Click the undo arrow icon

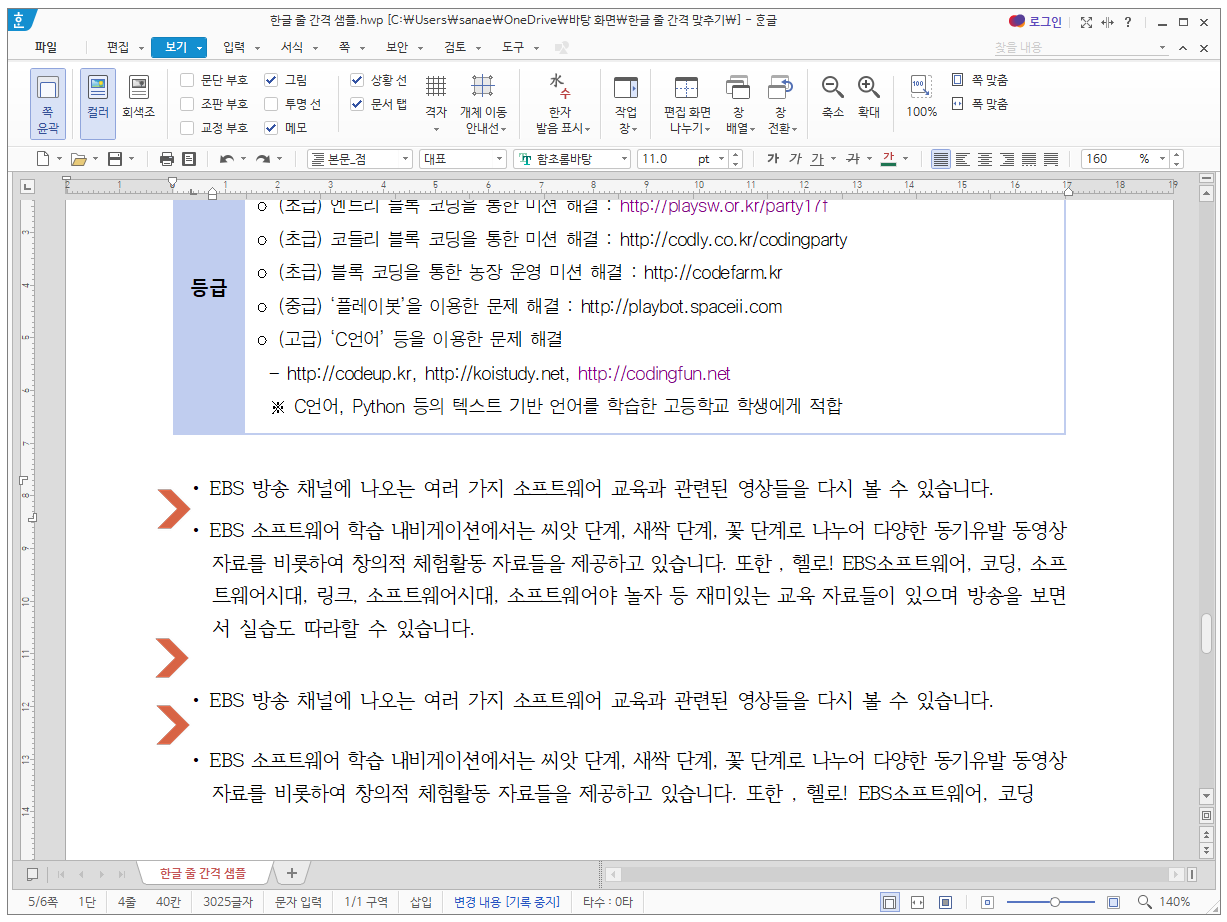pyautogui.click(x=227, y=159)
